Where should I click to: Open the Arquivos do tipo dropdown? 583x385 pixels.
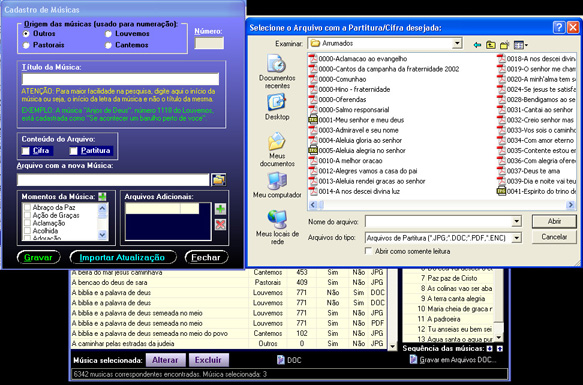[x=516, y=238]
